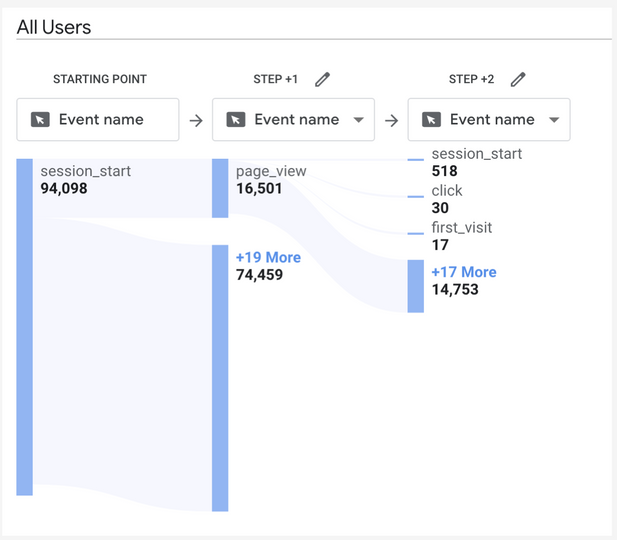Click the STEP +2 heading text
617x540 pixels.
coord(471,79)
